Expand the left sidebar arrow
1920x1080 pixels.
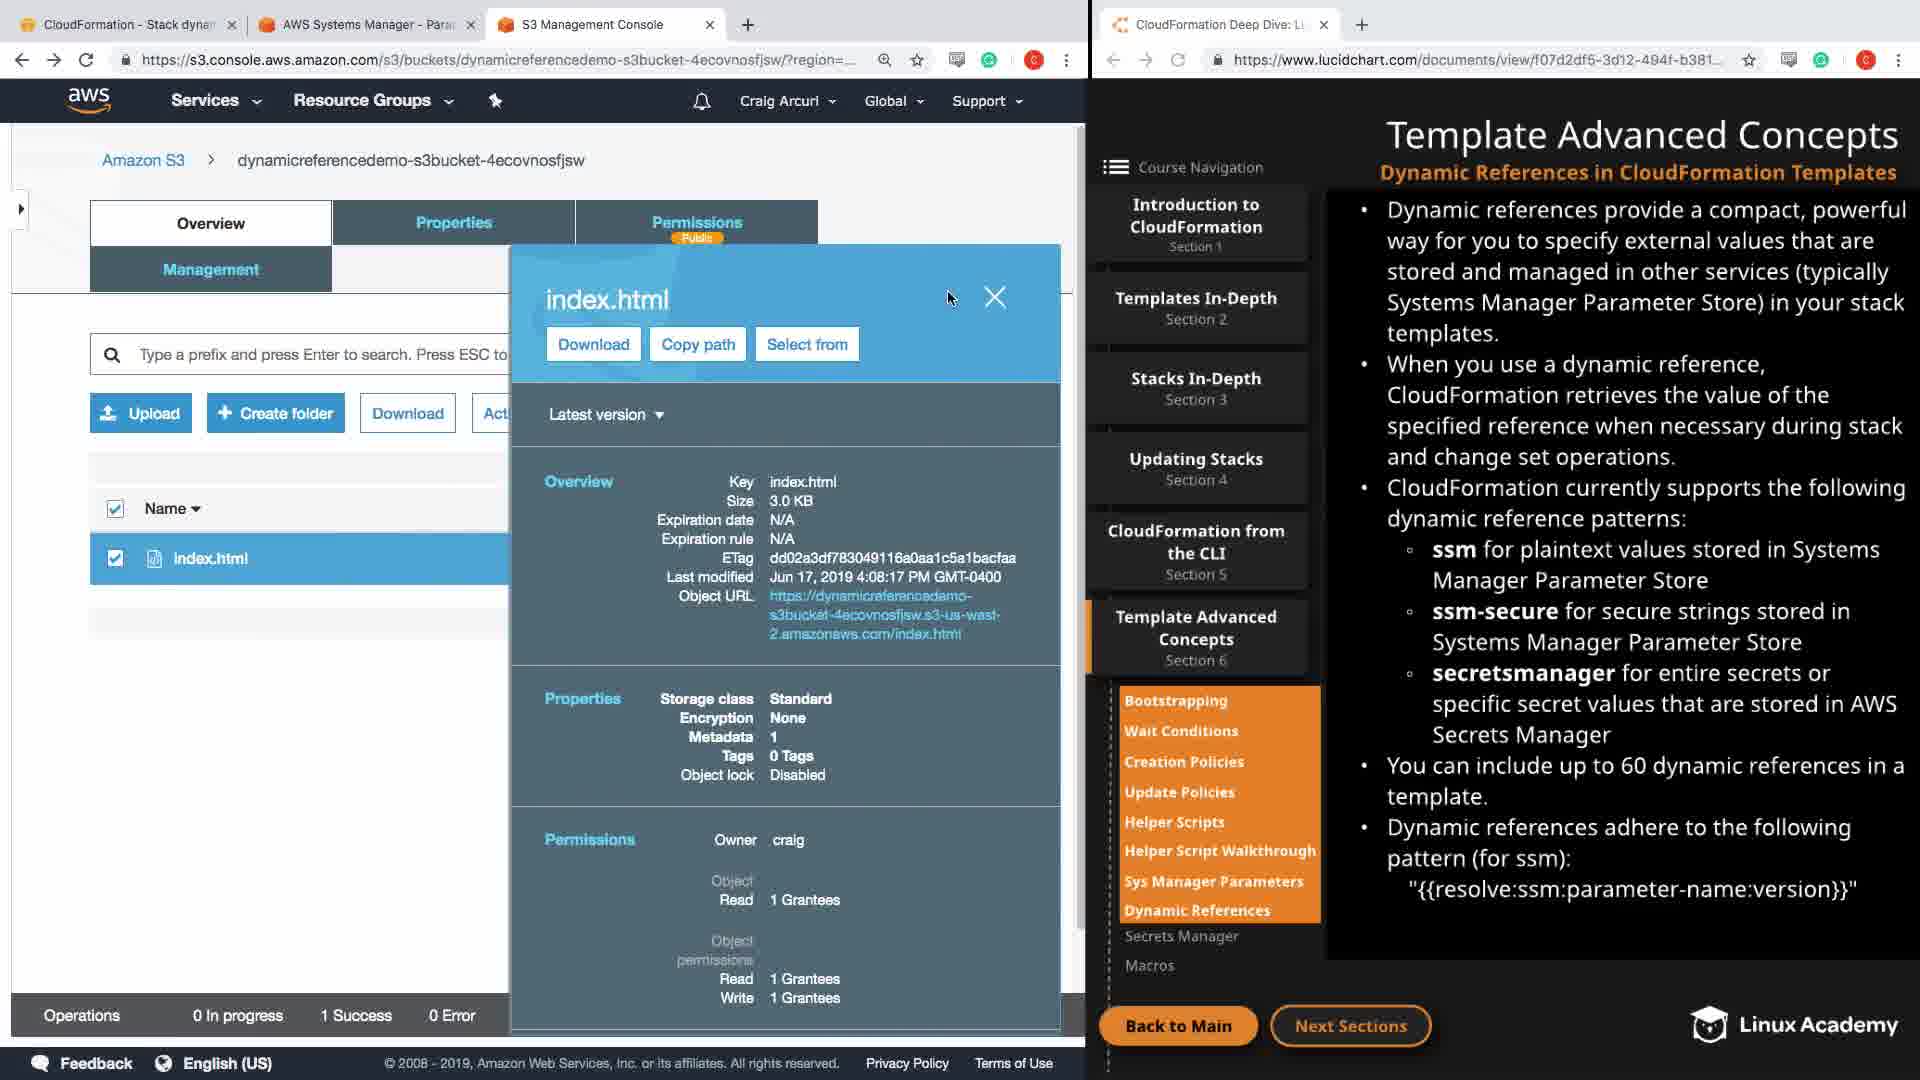[21, 209]
